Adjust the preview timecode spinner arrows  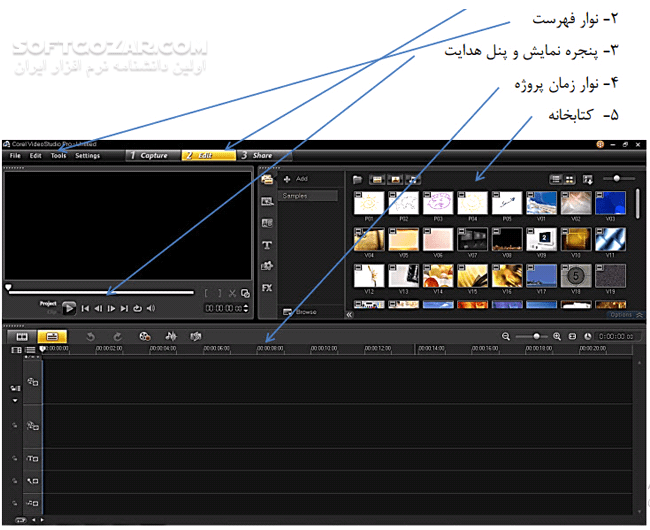pyautogui.click(x=246, y=308)
